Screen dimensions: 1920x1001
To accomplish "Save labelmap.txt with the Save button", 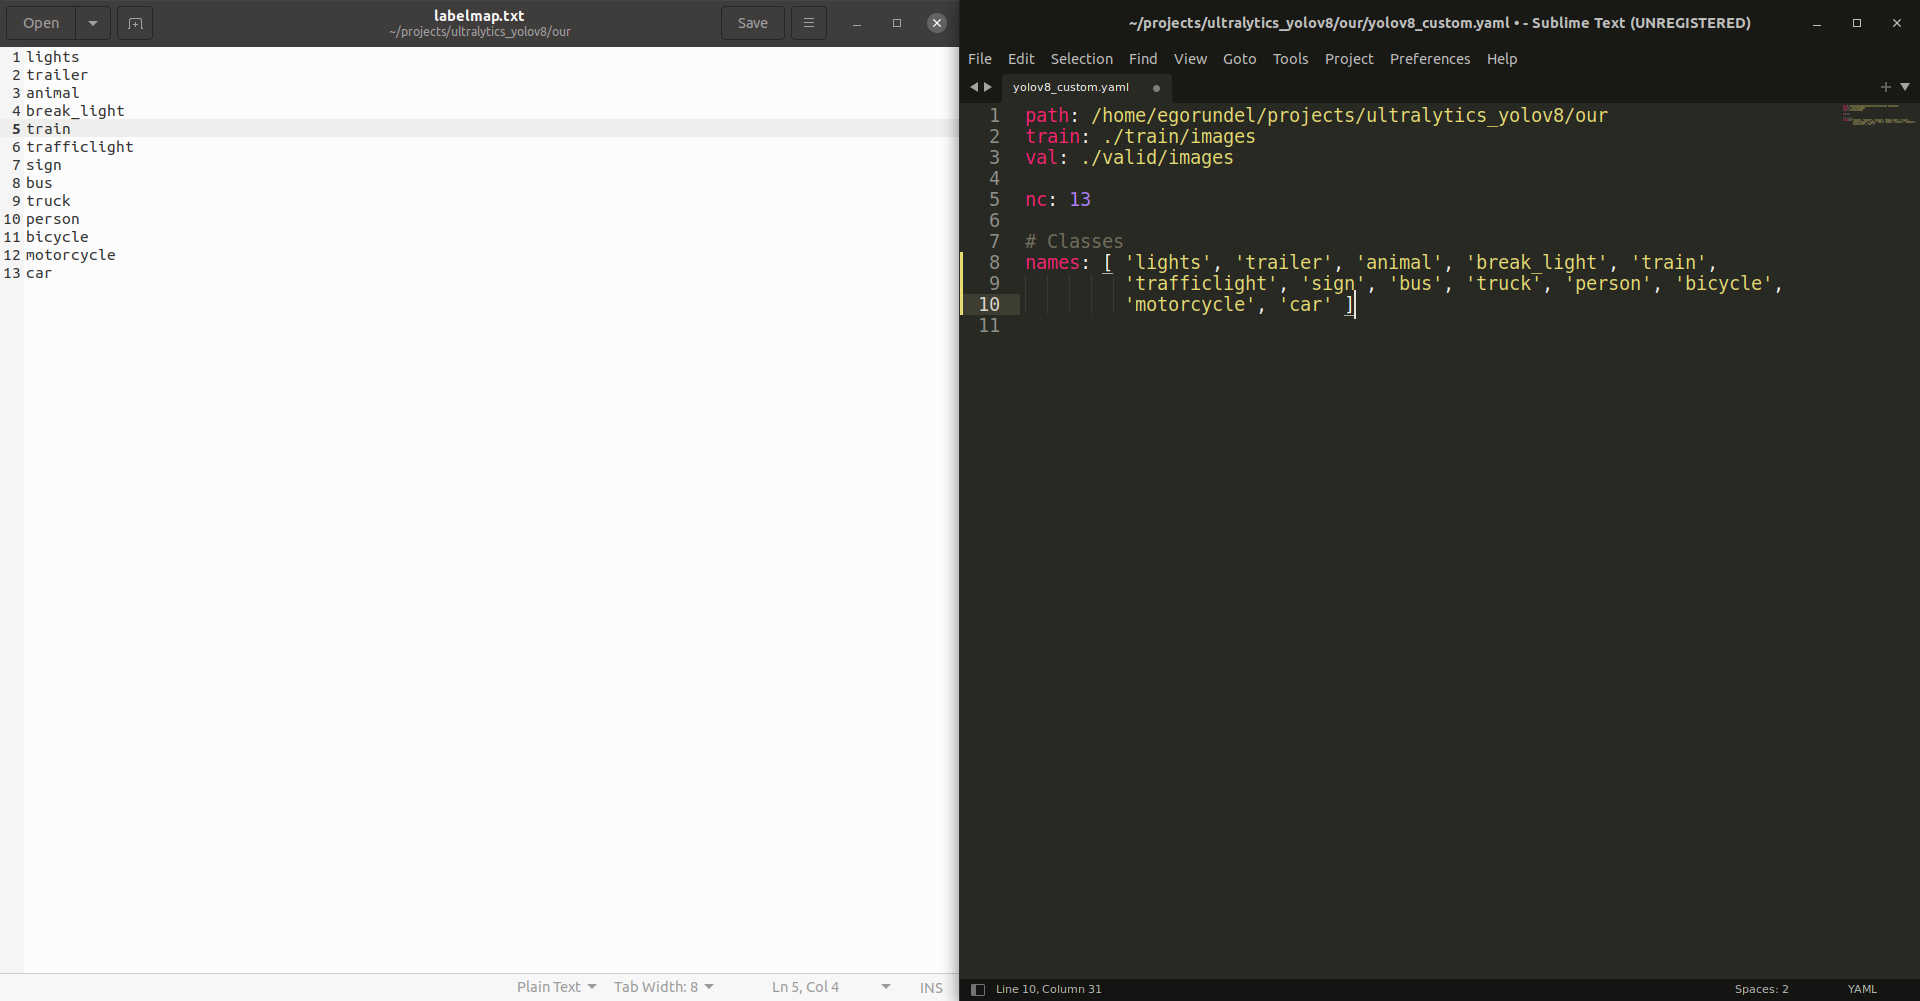I will click(752, 22).
